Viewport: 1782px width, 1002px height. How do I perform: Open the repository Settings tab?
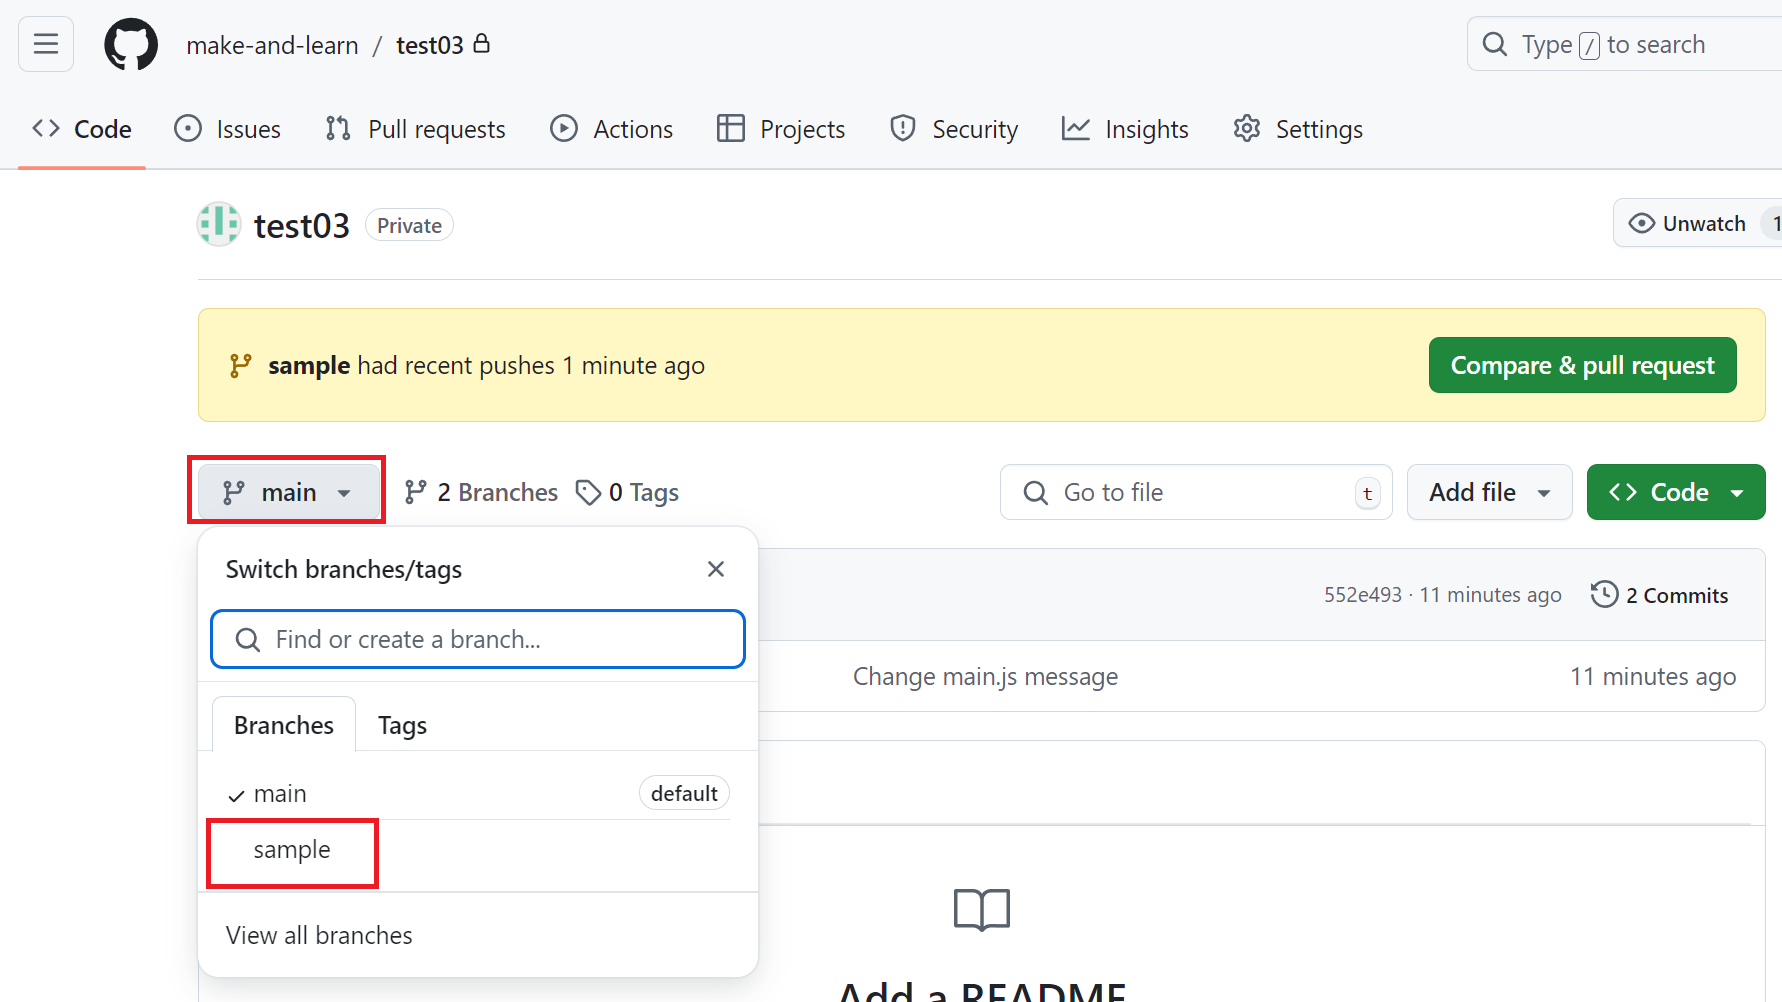coord(1298,129)
